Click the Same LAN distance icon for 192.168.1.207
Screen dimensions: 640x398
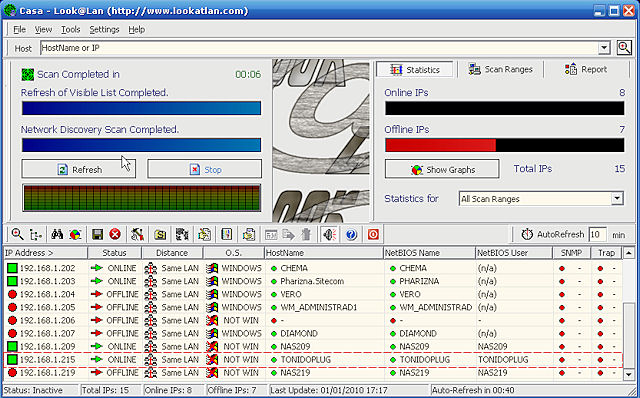point(151,334)
